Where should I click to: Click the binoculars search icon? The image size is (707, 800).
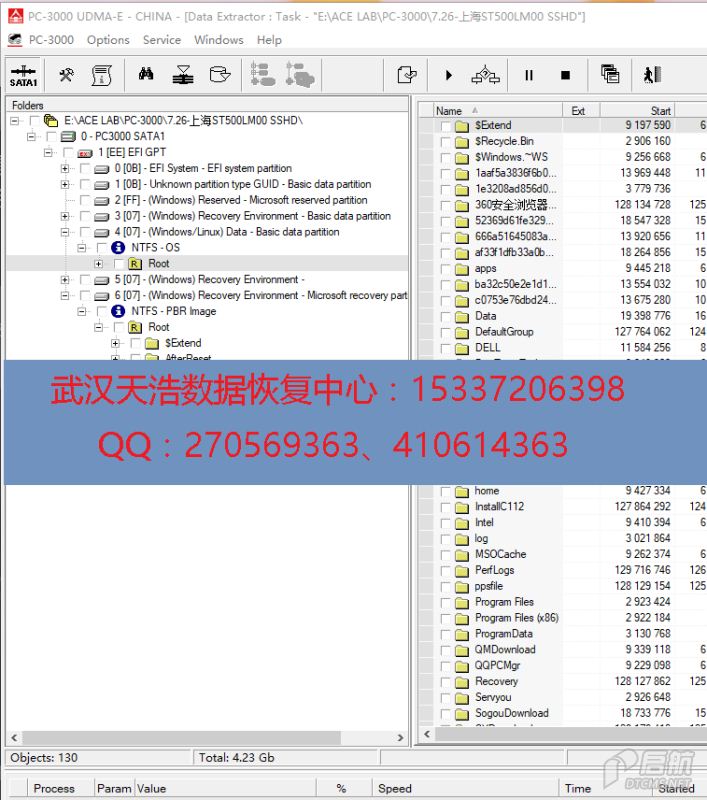click(x=146, y=75)
